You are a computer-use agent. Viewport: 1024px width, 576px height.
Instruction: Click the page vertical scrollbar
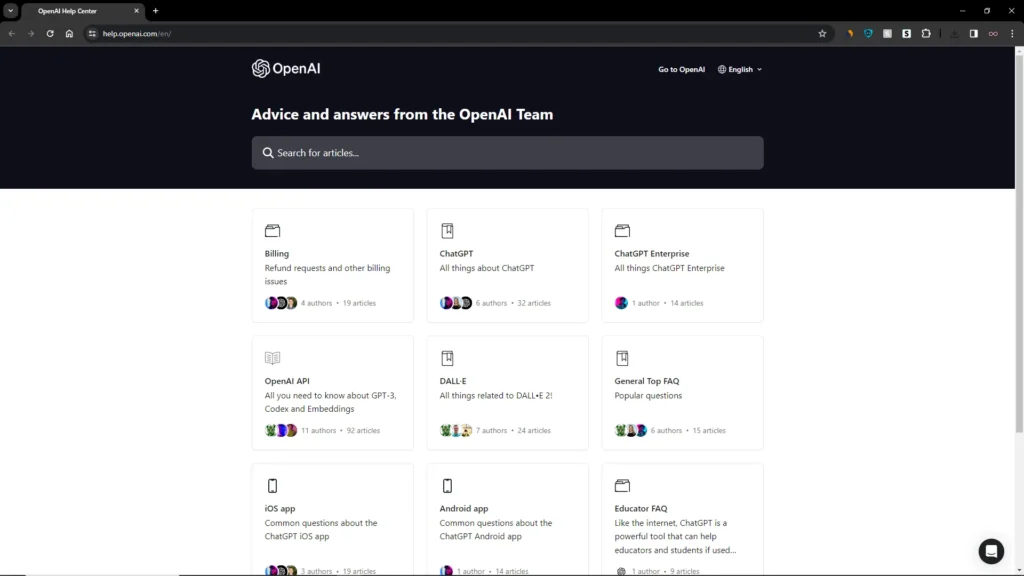(x=1019, y=243)
